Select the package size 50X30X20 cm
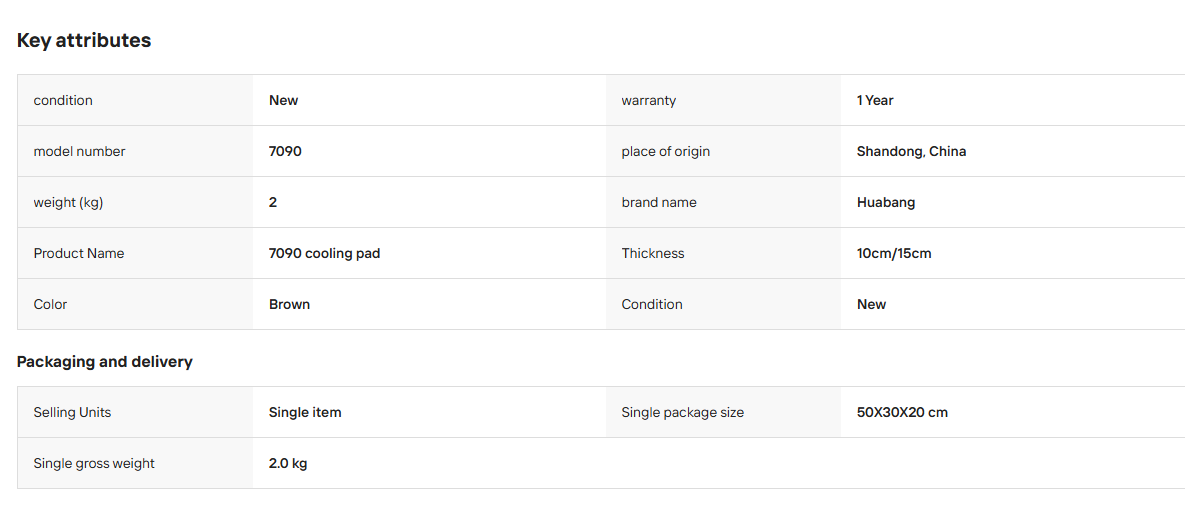1185x510 pixels. [x=902, y=413]
